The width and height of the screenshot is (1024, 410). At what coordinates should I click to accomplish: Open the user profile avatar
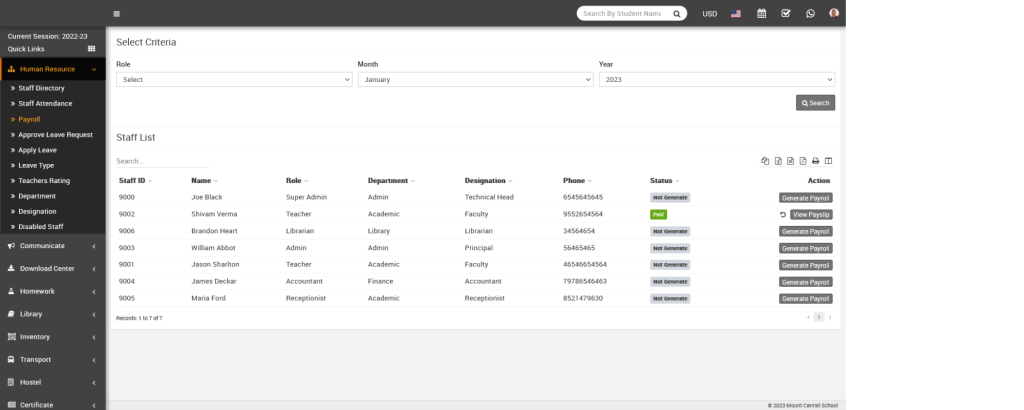pos(834,13)
